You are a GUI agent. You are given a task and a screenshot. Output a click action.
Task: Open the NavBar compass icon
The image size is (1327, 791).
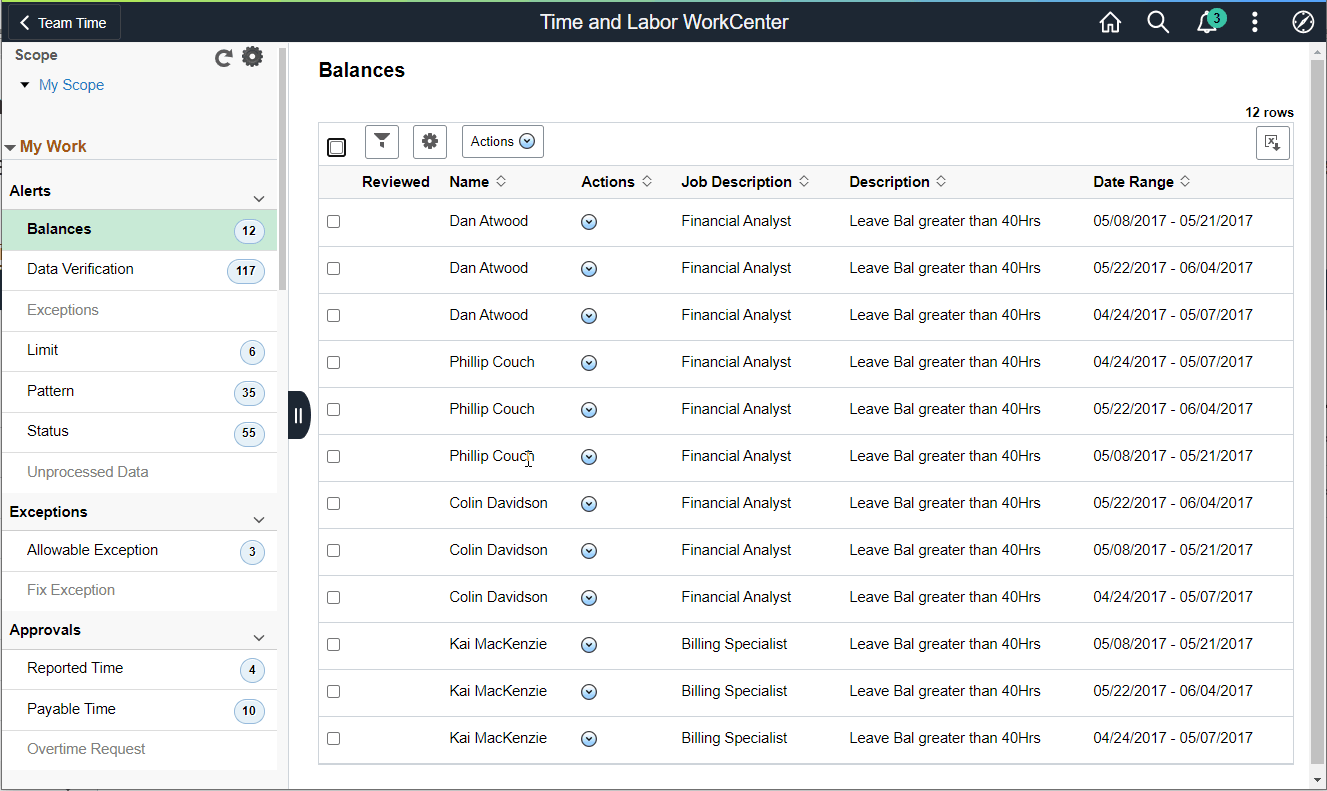coord(1302,21)
